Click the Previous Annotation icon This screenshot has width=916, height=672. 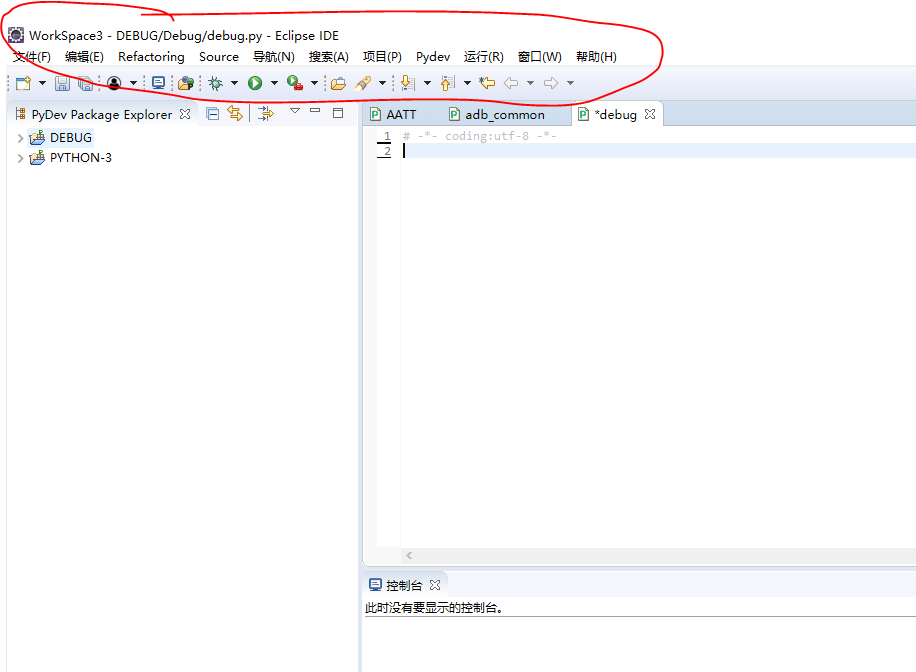click(x=448, y=83)
